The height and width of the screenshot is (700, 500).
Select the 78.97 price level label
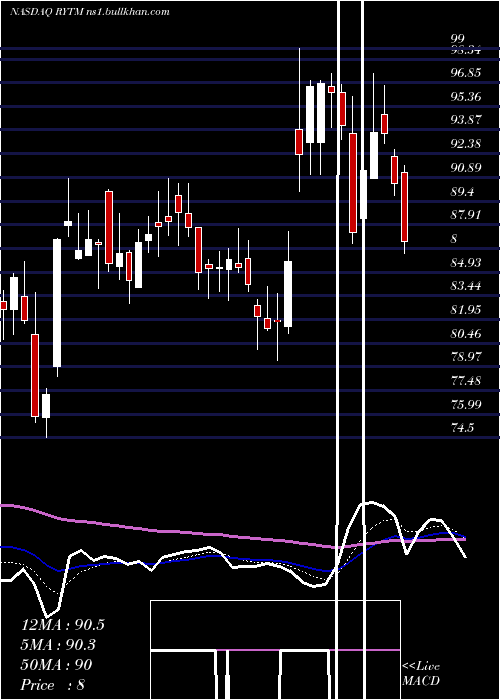coord(466,357)
